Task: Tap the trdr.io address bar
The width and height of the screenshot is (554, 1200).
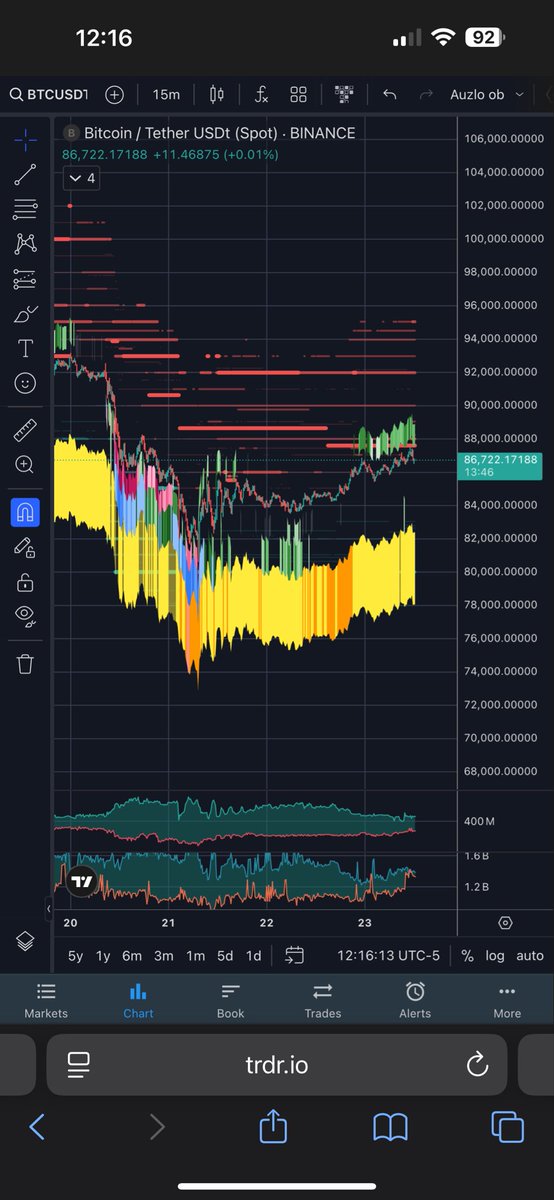Action: tap(277, 1065)
